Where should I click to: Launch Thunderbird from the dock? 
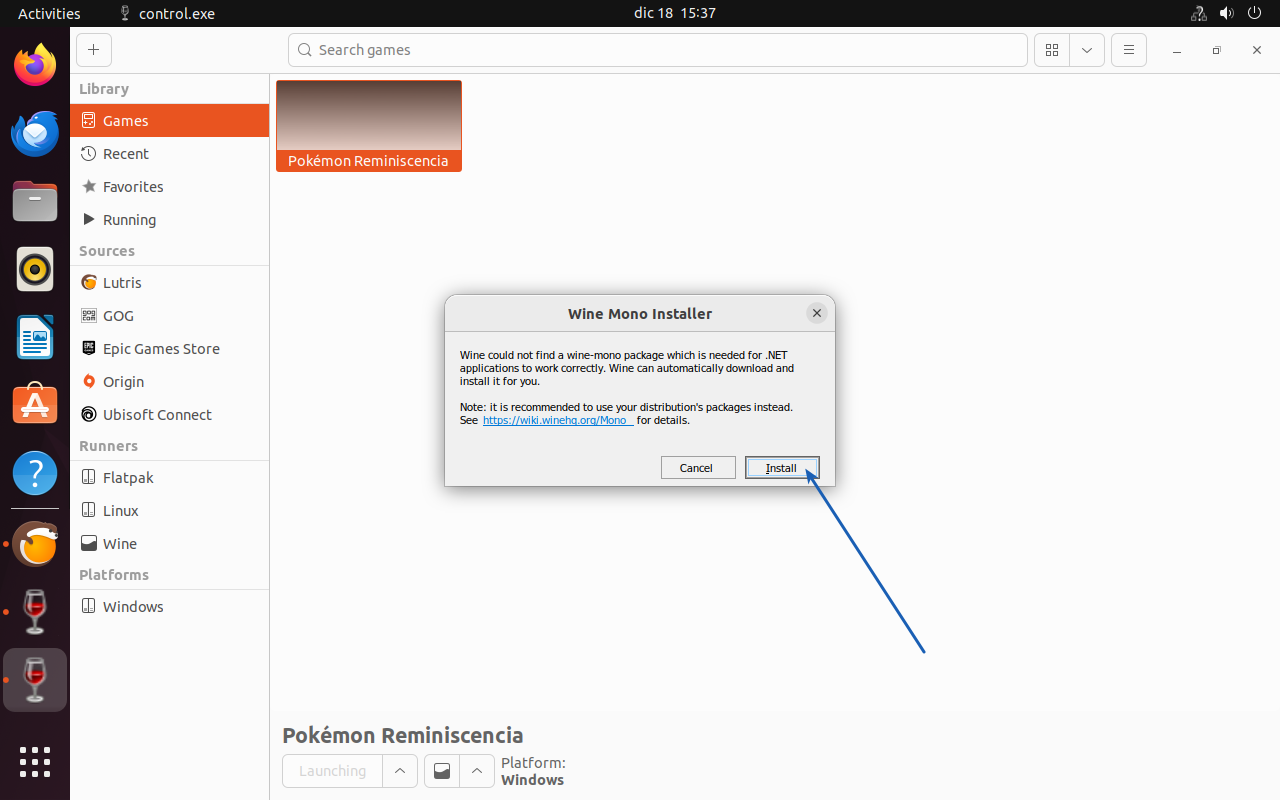click(x=35, y=134)
